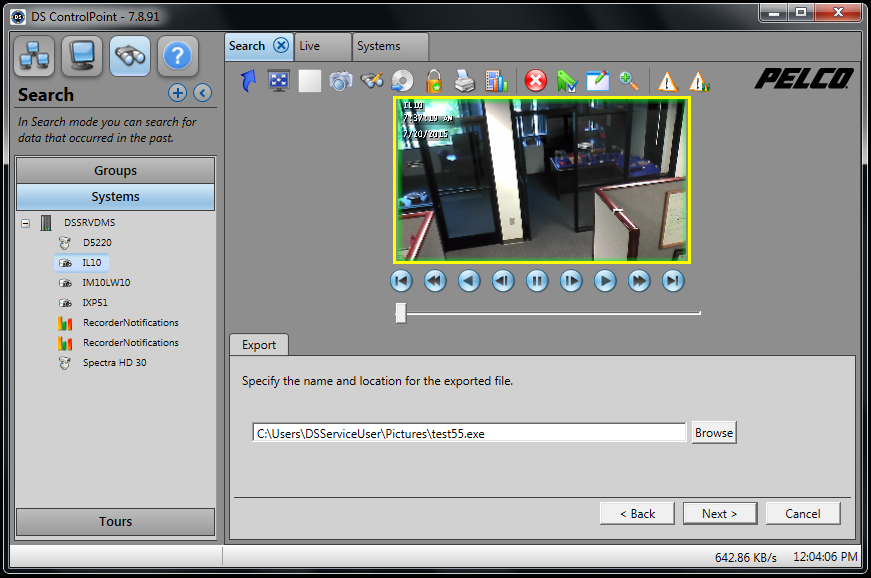Screen dimensions: 871x578
Task: Skip to the beginning of video
Action: pos(401,281)
